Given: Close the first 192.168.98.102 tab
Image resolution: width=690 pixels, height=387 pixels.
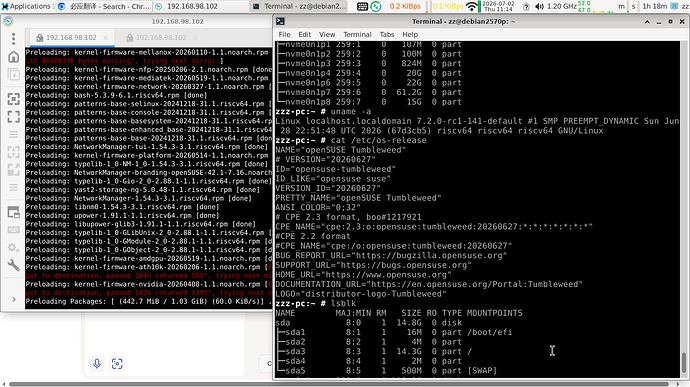Looking at the screenshot, I should (x=106, y=38).
